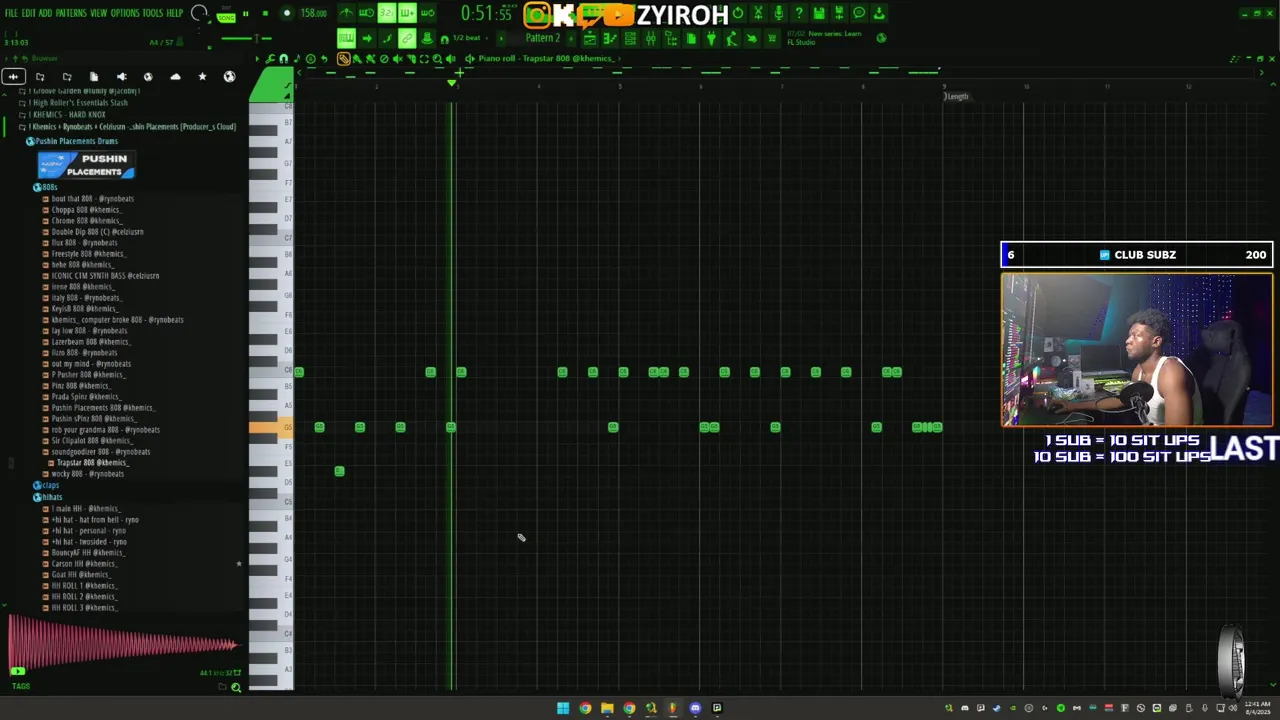The height and width of the screenshot is (720, 1280).
Task: Expand I KHEMICS - HARD KNOX folder
Action: point(65,114)
